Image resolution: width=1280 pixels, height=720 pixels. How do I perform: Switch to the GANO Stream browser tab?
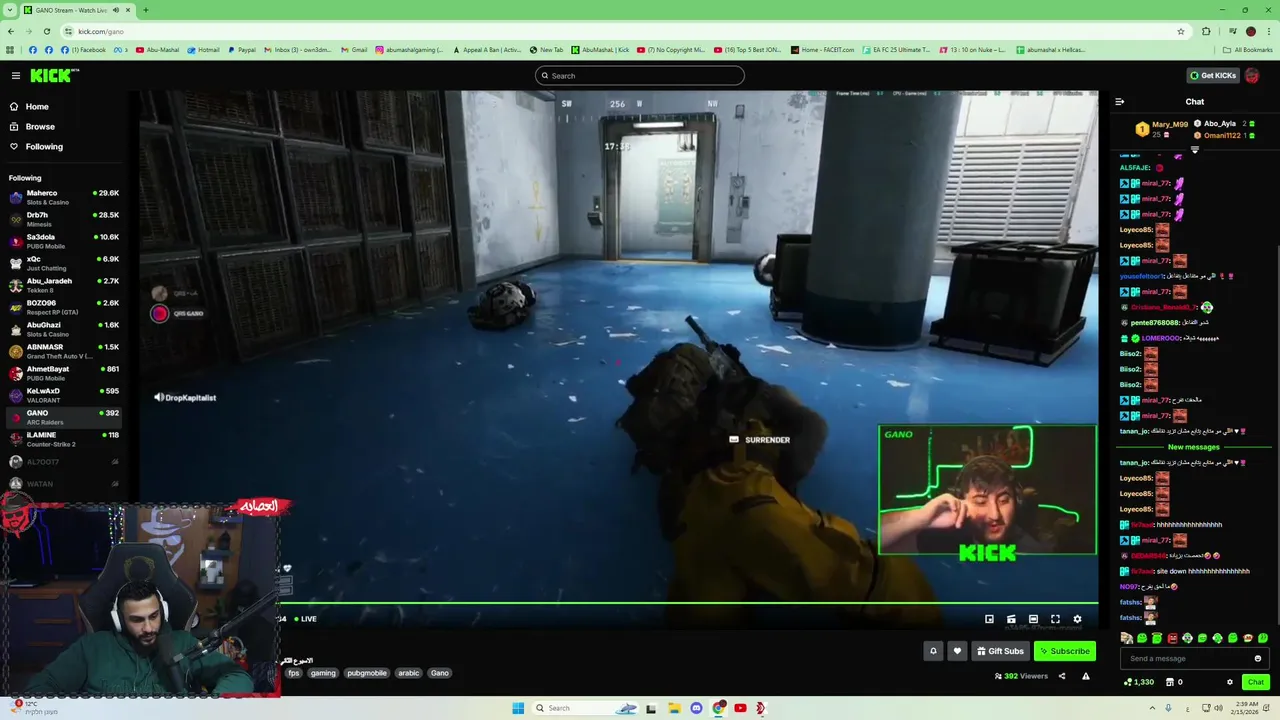78,10
